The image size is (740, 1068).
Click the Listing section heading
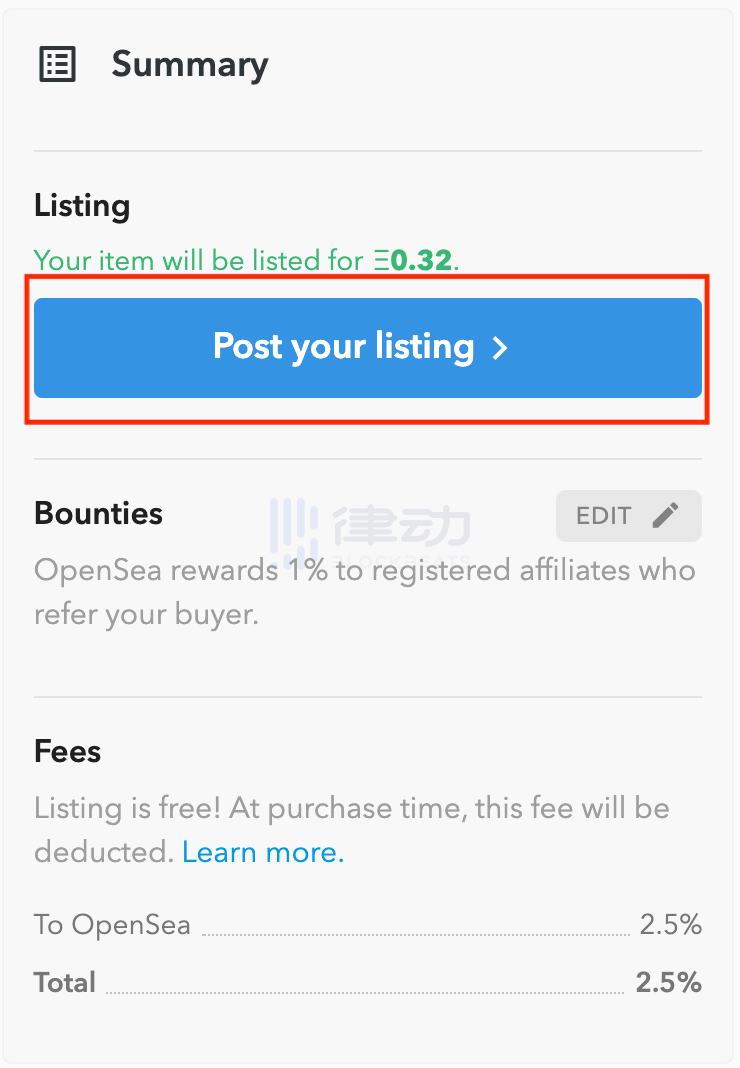(x=82, y=206)
